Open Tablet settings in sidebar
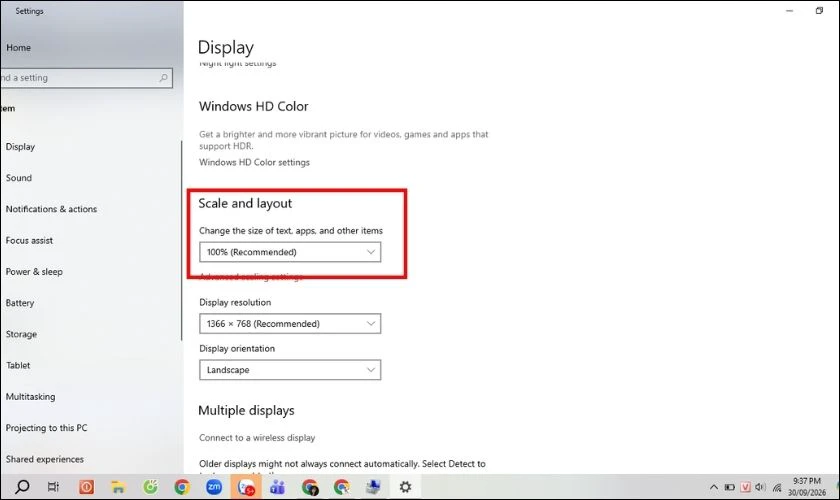 click(x=18, y=365)
